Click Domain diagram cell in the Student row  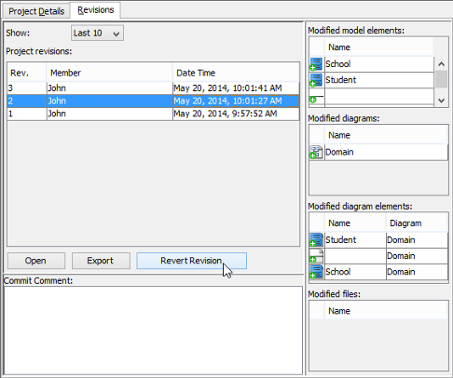click(x=417, y=240)
